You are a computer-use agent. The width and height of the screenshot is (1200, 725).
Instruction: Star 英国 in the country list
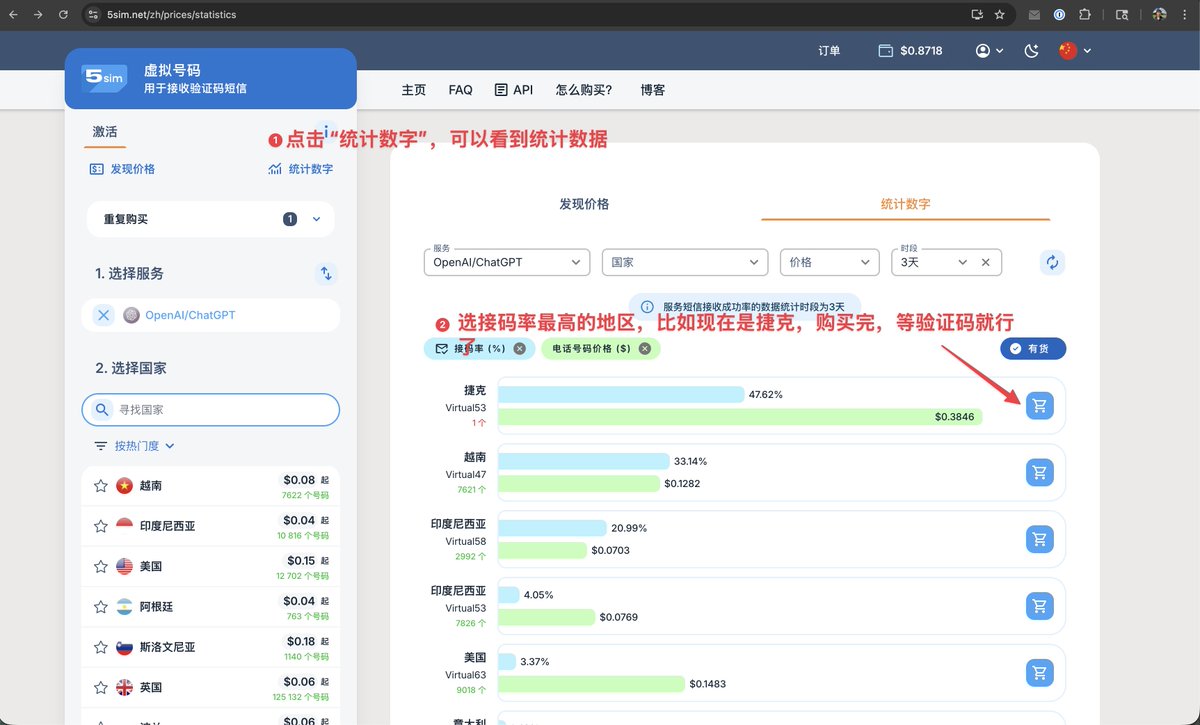point(100,688)
